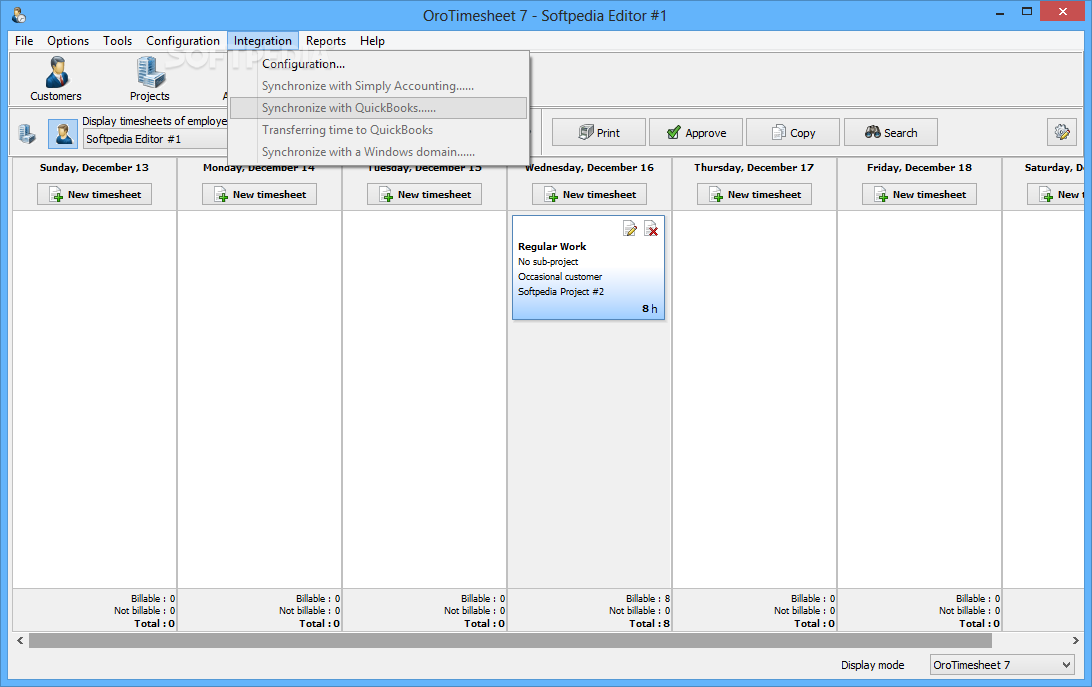
Task: Click the settings gear icon at toolbar right
Action: (x=1061, y=132)
